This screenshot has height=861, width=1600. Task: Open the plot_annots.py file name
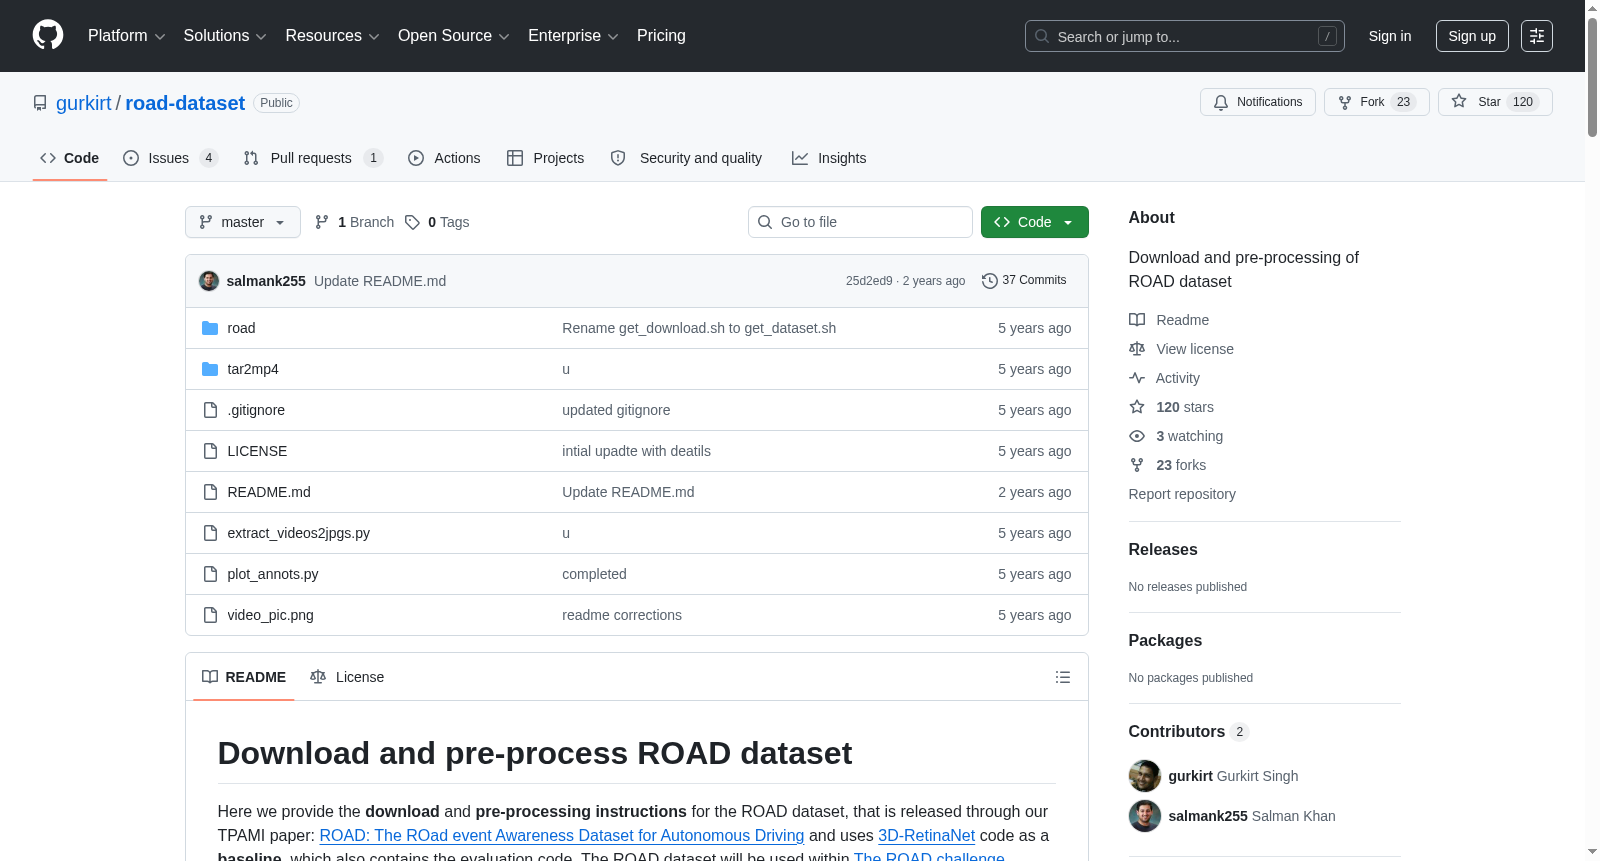coord(273,574)
